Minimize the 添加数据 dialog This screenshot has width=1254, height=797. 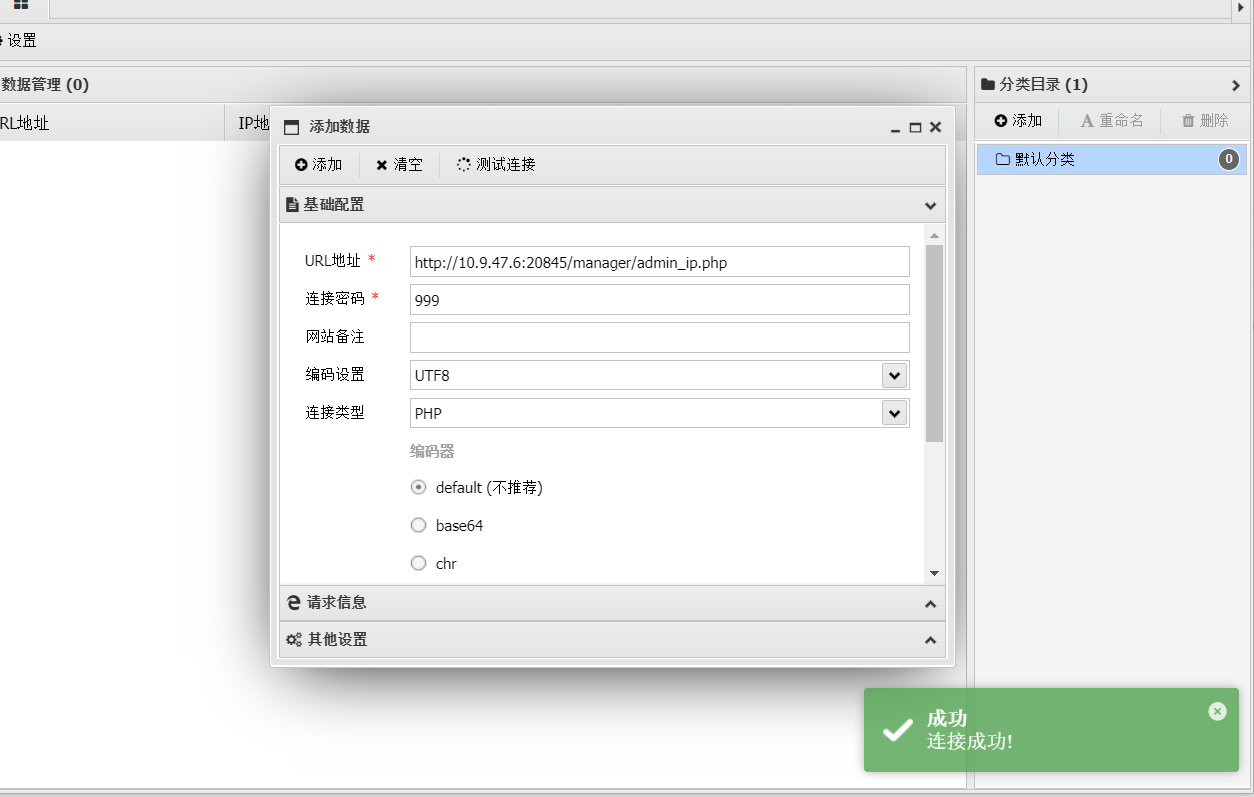895,128
